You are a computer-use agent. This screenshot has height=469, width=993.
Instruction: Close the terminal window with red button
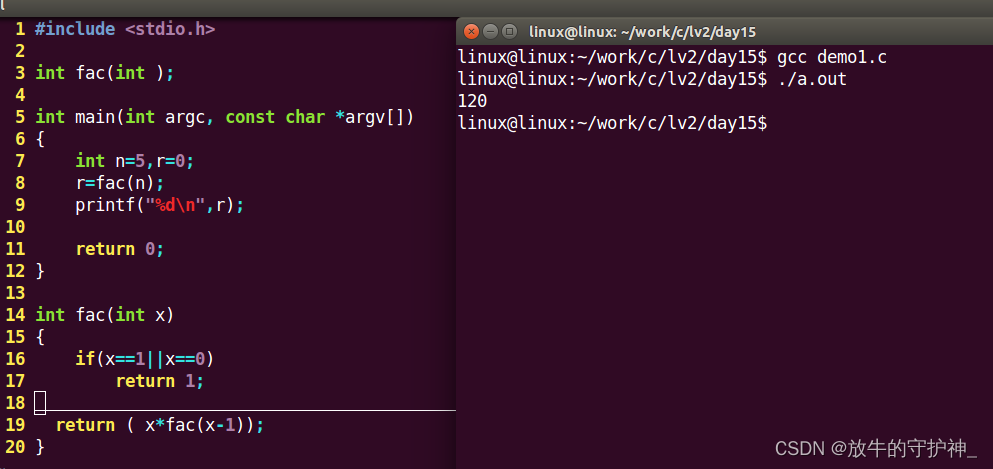[x=471, y=31]
